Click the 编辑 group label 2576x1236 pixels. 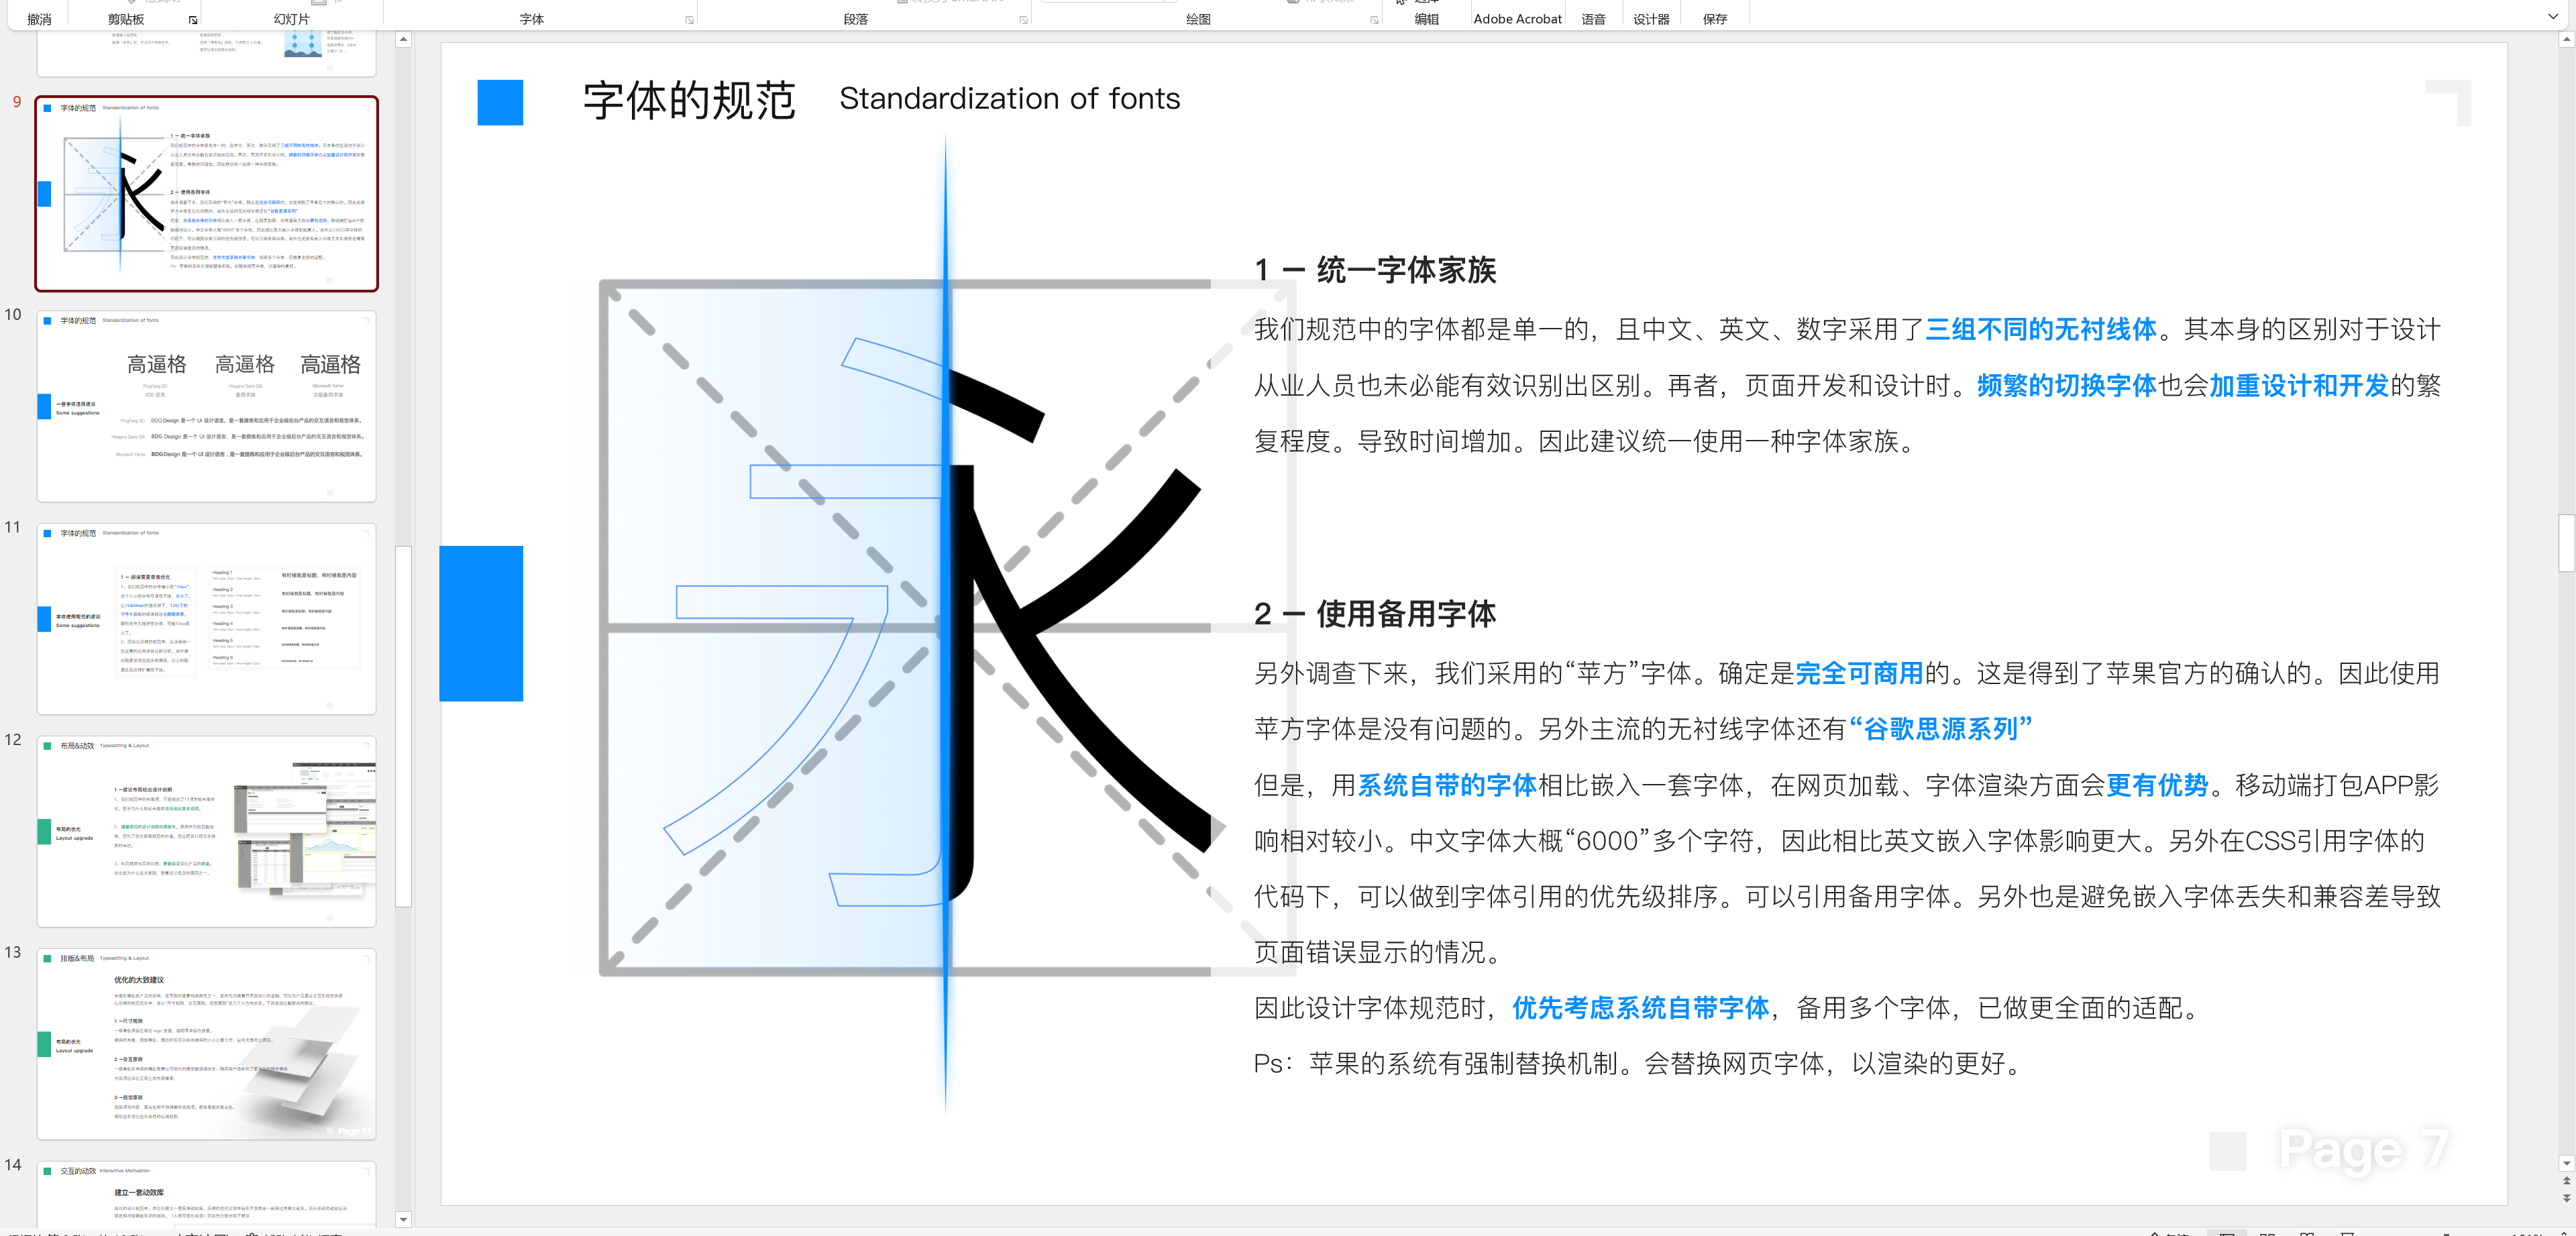1426,19
